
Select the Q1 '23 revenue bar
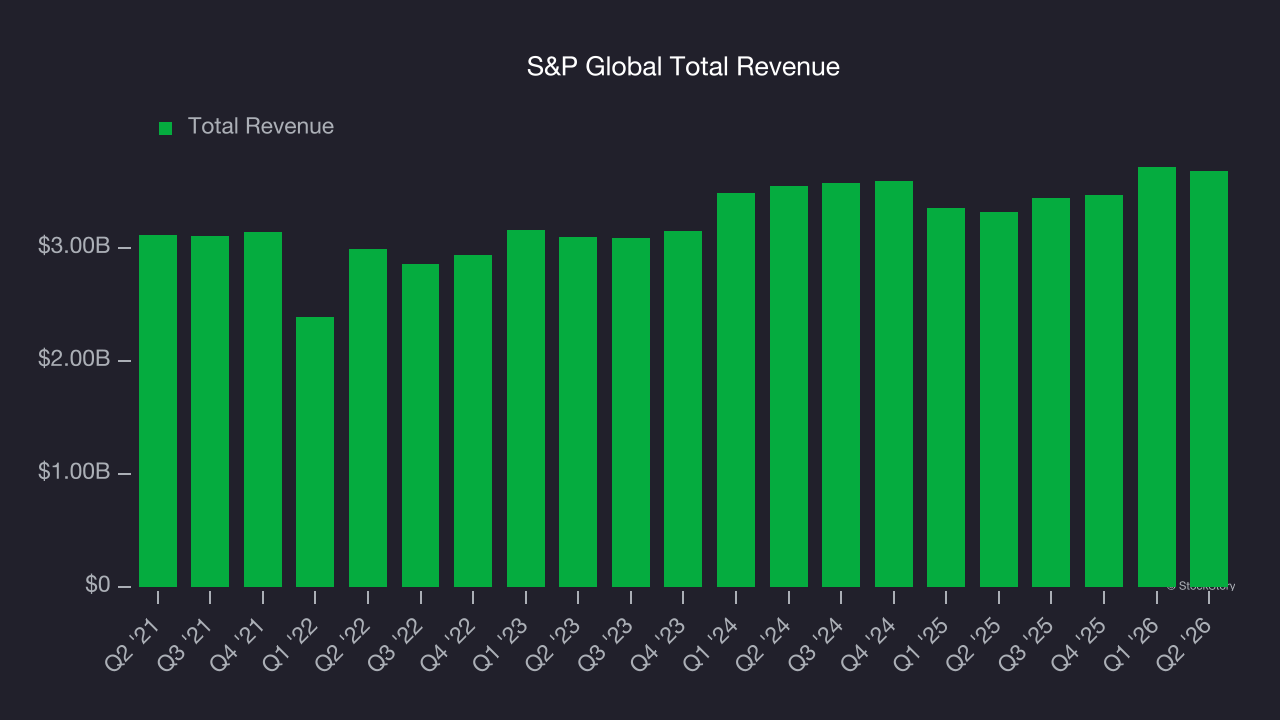coord(526,408)
